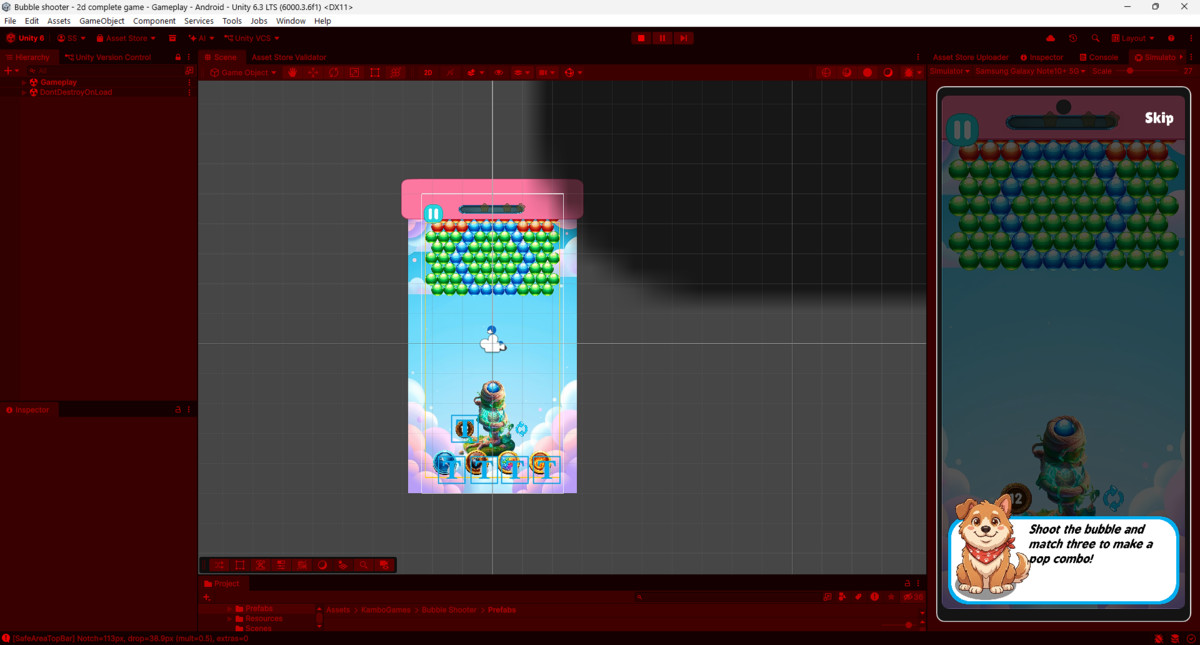Click the magnifier icon in Scene overlay toolbar
Screen dimensions: 1200x645
[363, 565]
